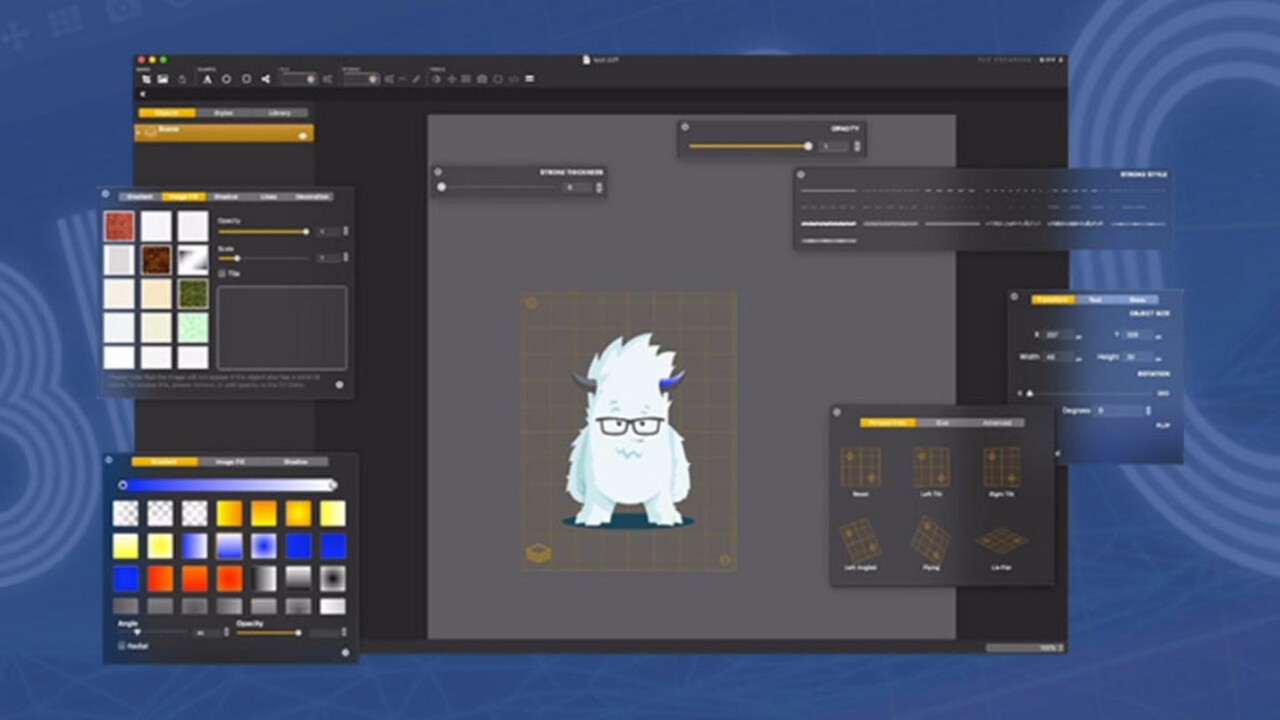Open the Decoration tab in fill panel
1280x720 pixels.
(x=312, y=197)
